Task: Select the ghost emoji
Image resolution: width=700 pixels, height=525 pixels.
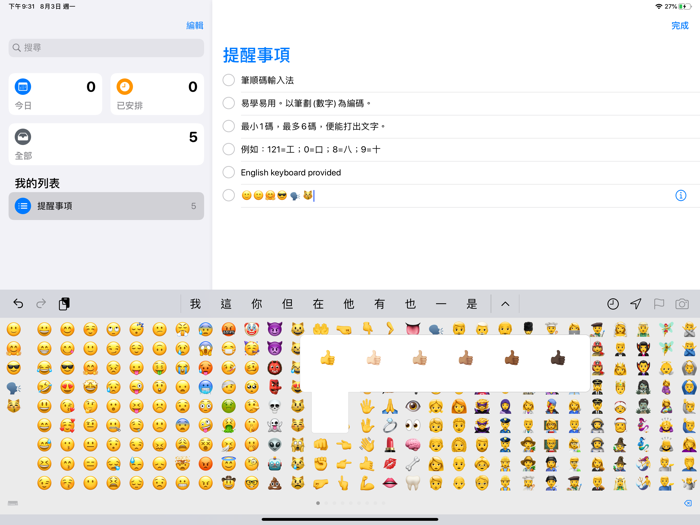Action: point(275,425)
